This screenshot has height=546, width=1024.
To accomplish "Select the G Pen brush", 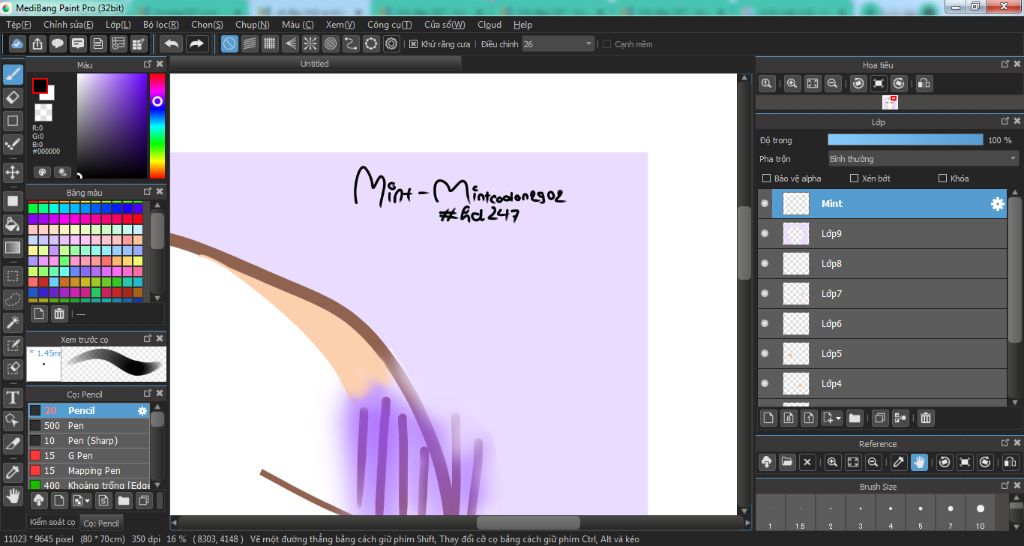I will click(x=89, y=456).
